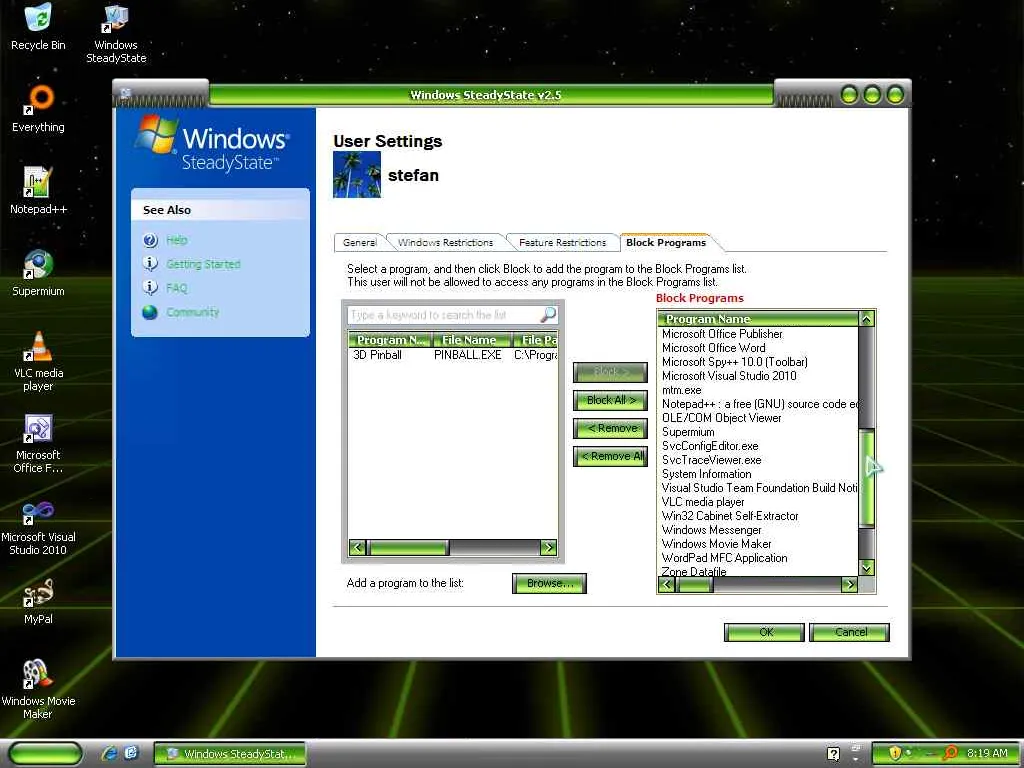Open Microsoft Office F… desktop shortcut
This screenshot has height=768, width=1024.
[x=38, y=443]
